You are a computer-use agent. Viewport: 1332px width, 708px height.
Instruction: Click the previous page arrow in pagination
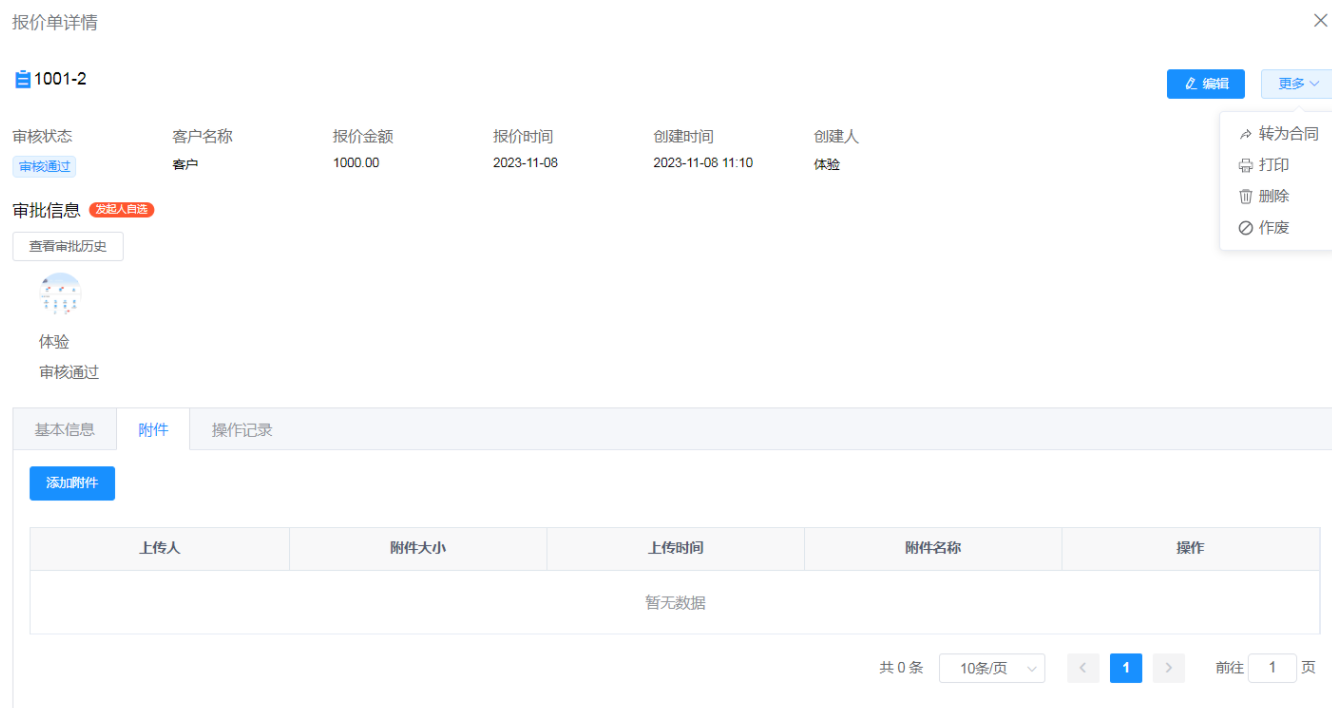(1083, 668)
